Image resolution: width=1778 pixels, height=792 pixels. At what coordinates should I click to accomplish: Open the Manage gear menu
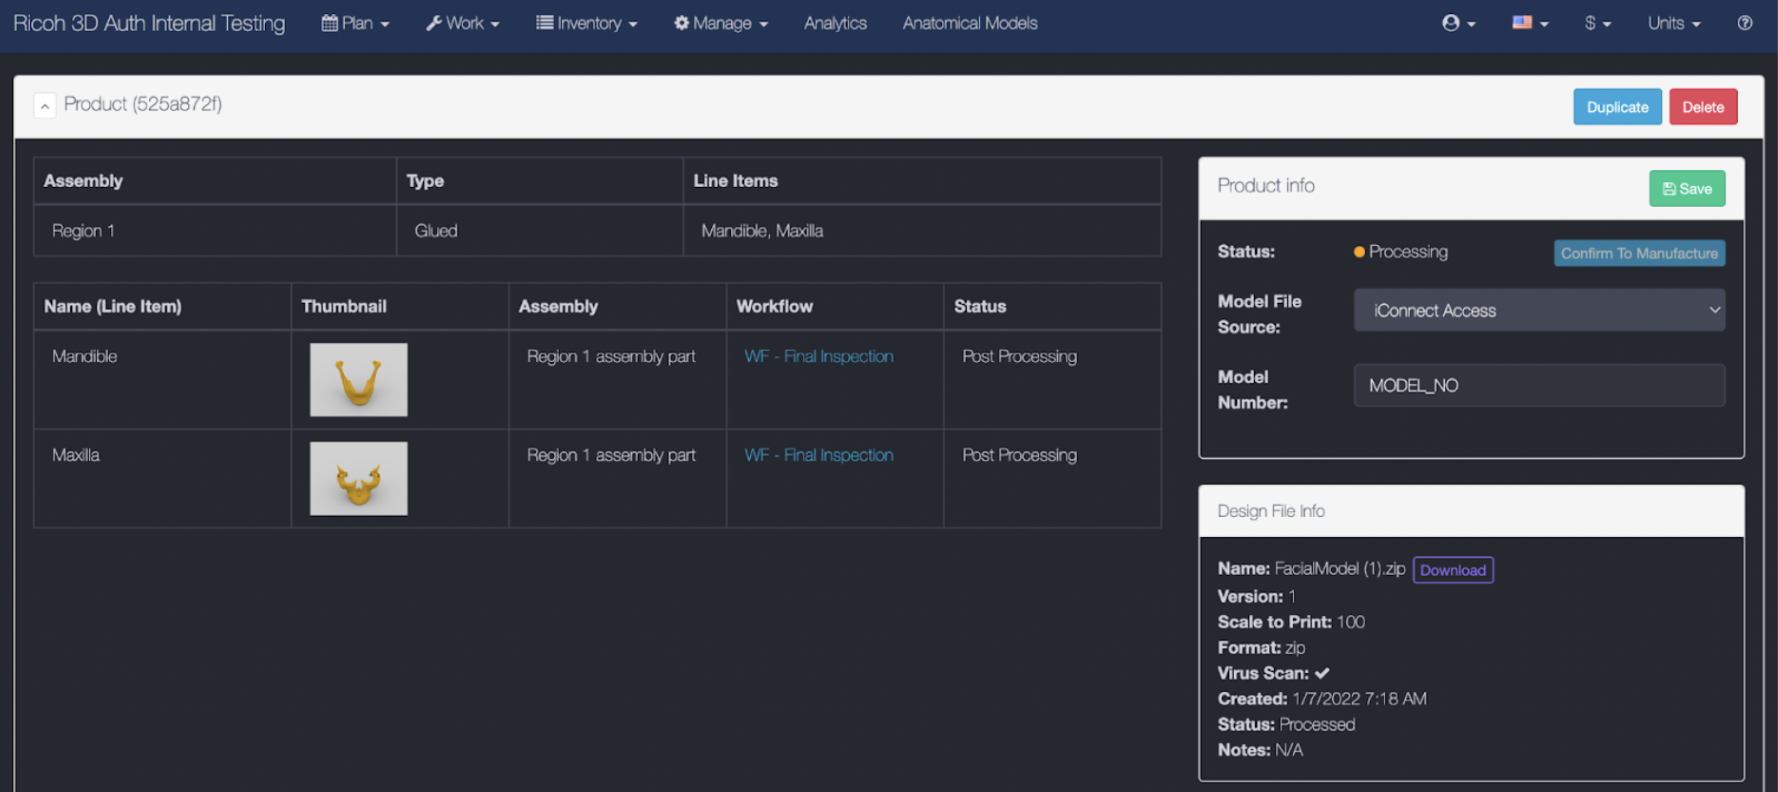point(720,23)
